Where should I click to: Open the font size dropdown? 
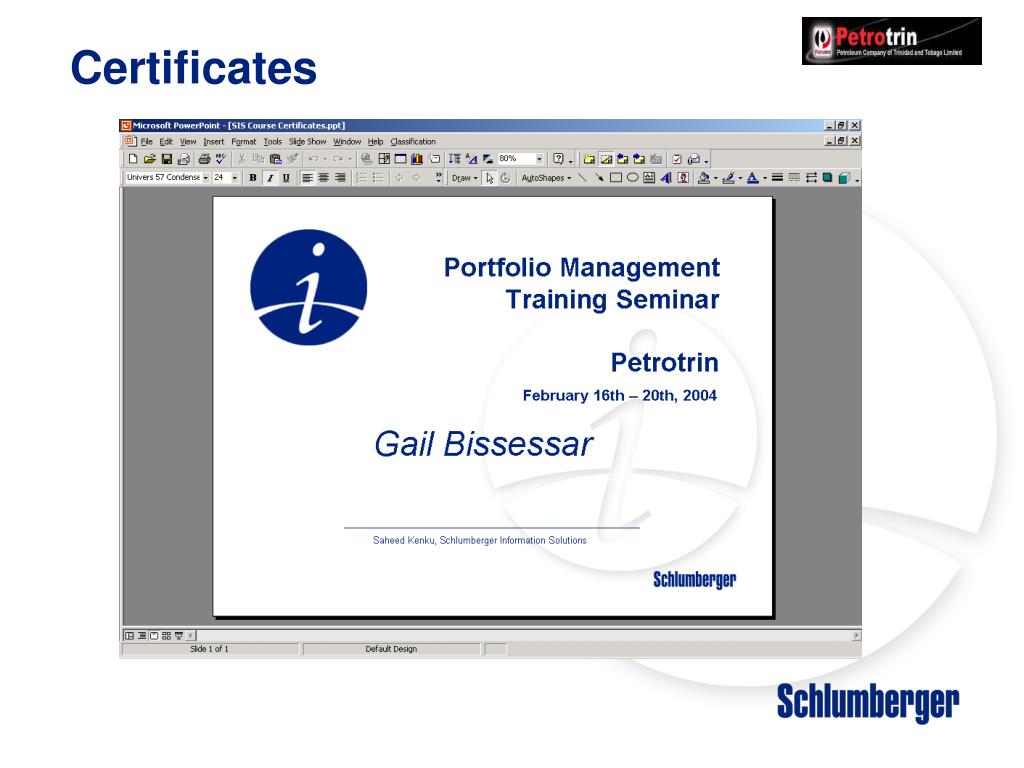tap(234, 178)
